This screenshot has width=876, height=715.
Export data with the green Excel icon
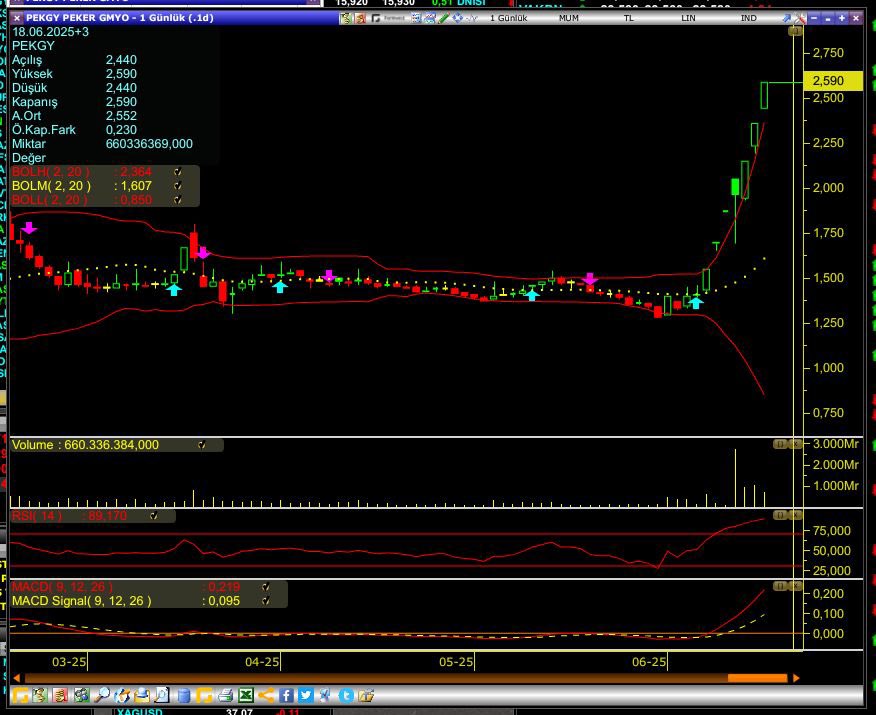[x=246, y=695]
